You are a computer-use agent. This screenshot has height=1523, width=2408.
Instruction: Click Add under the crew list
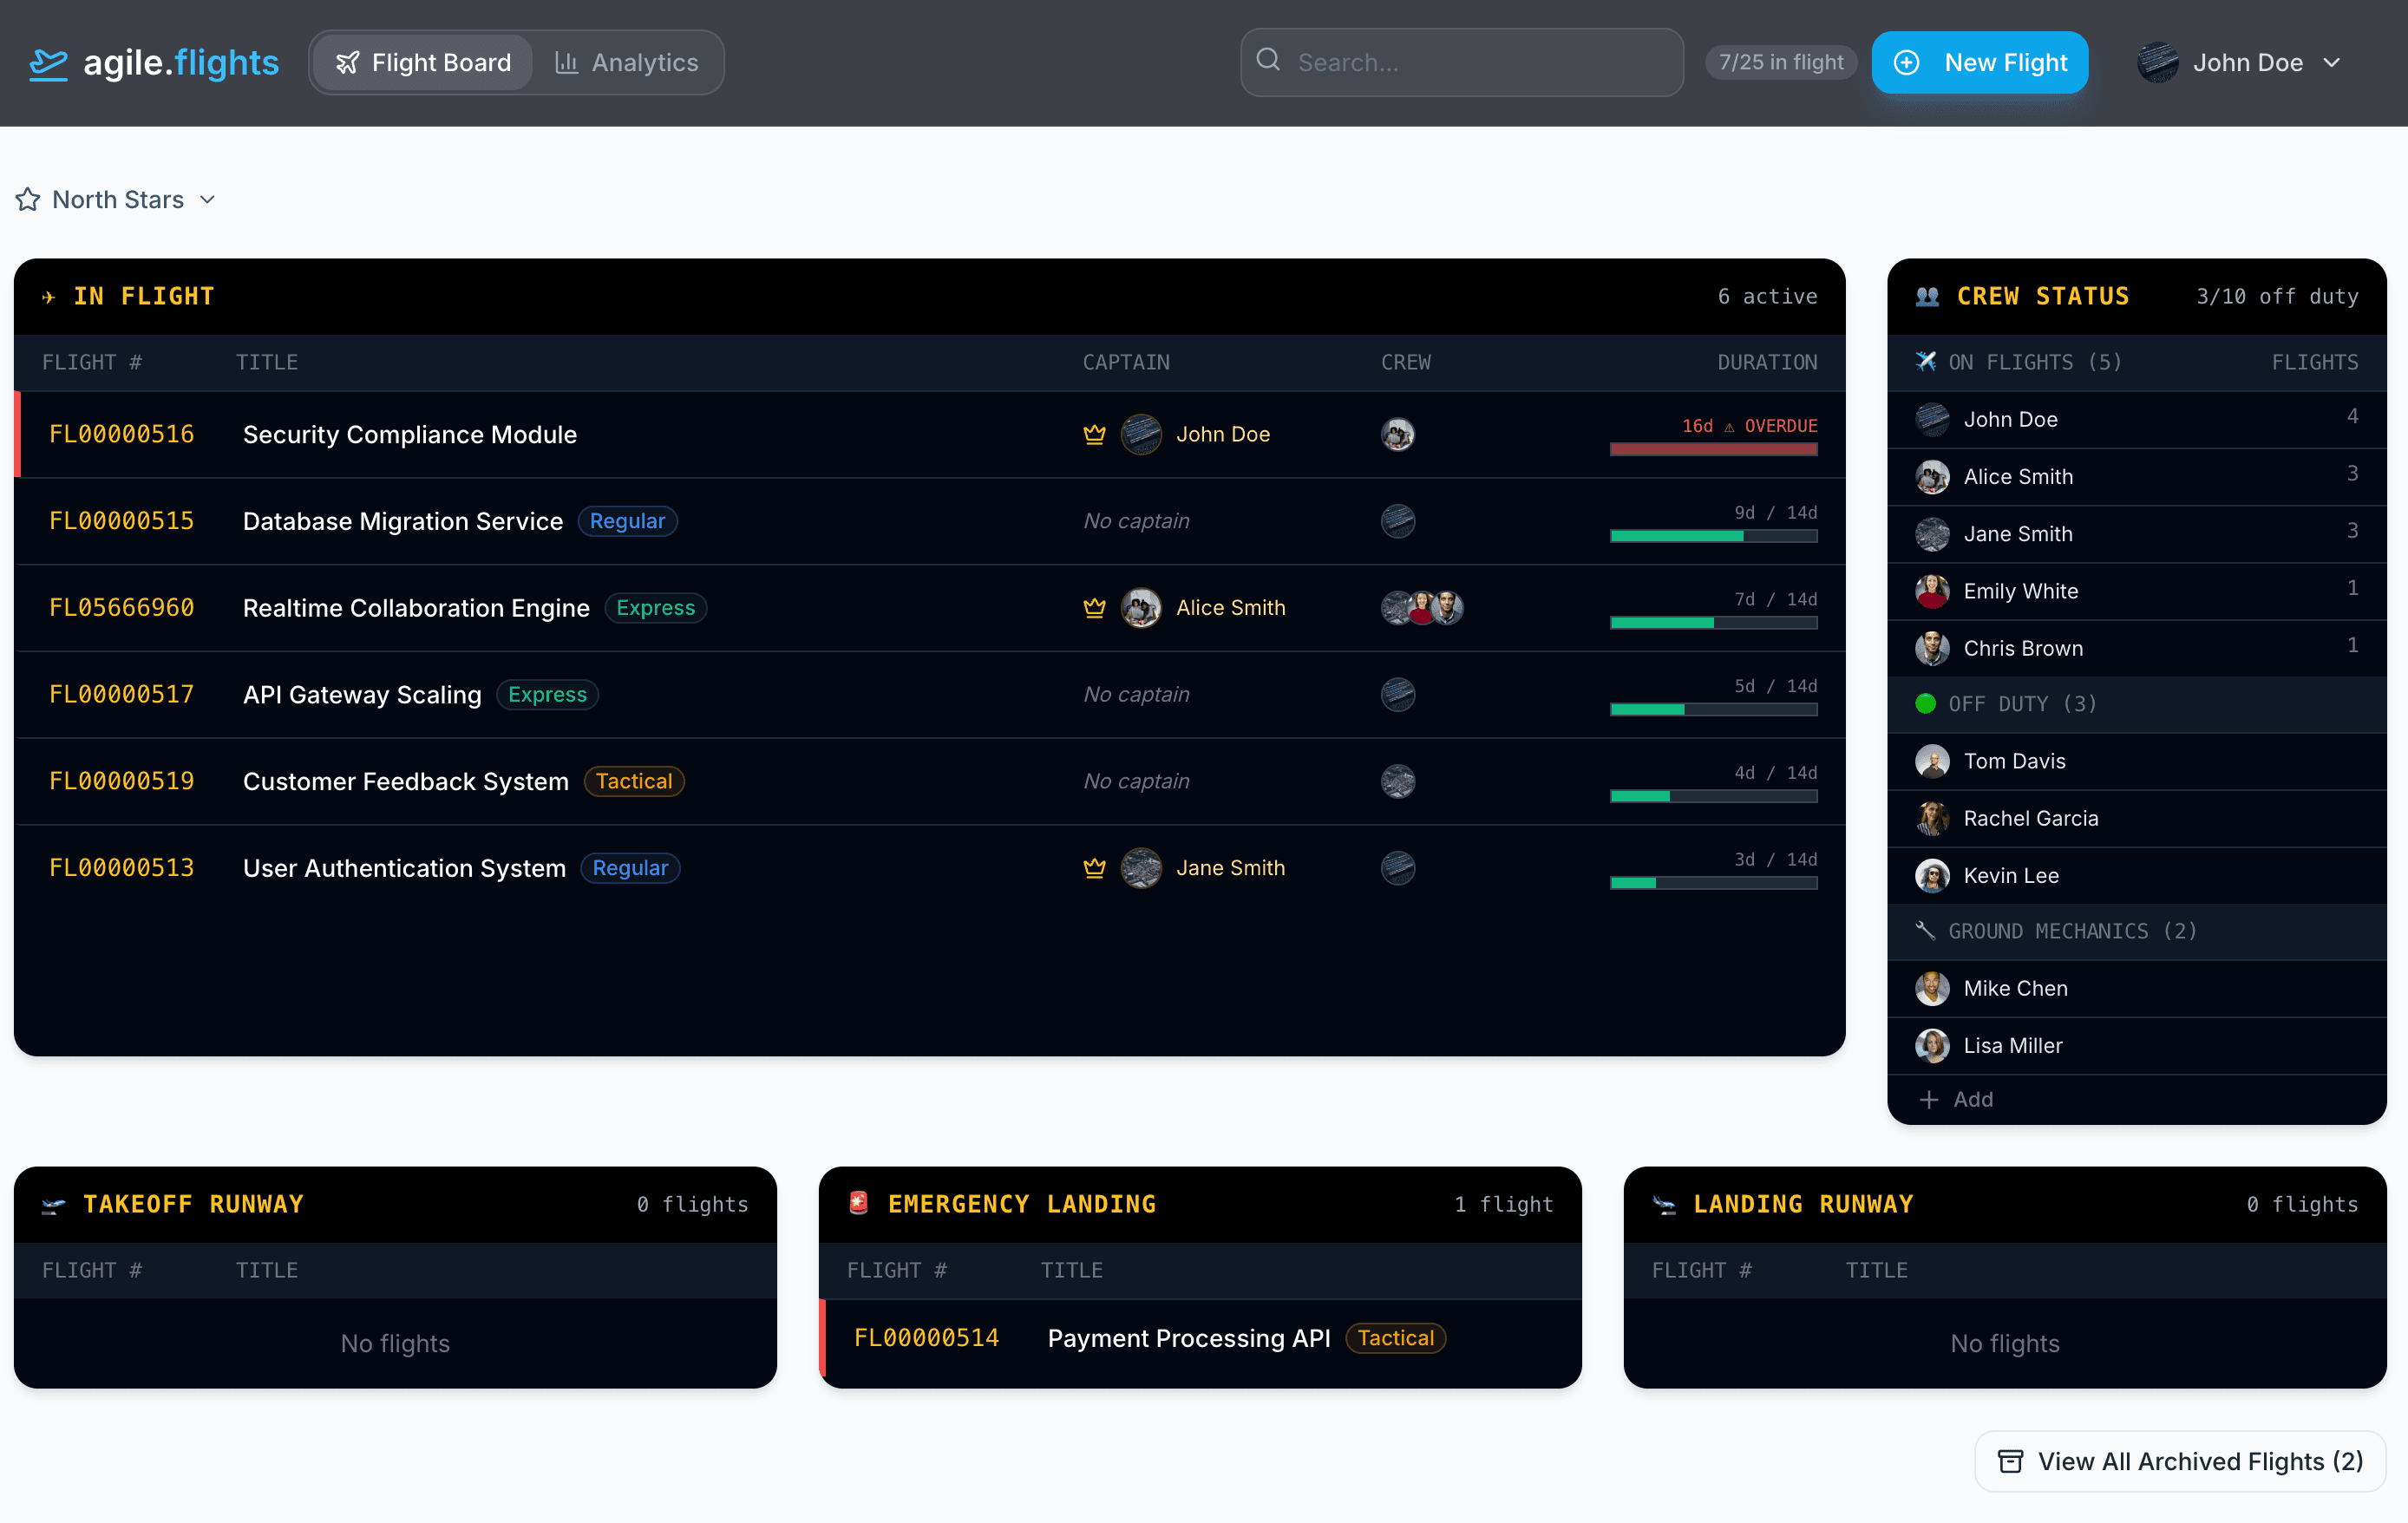1957,1099
